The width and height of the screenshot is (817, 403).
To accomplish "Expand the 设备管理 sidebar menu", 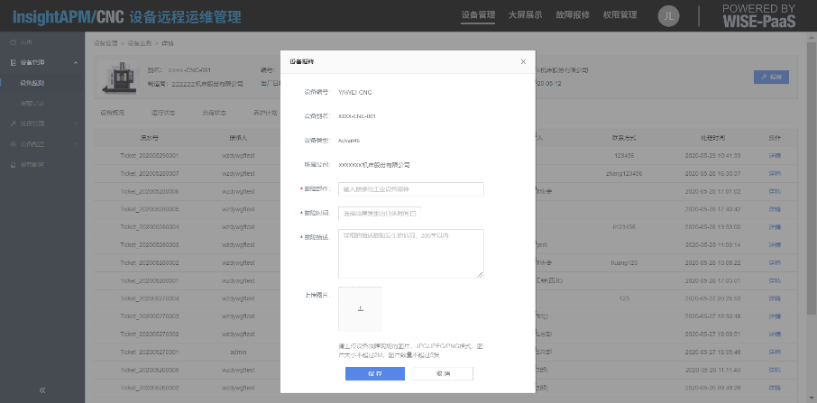I will (x=40, y=62).
